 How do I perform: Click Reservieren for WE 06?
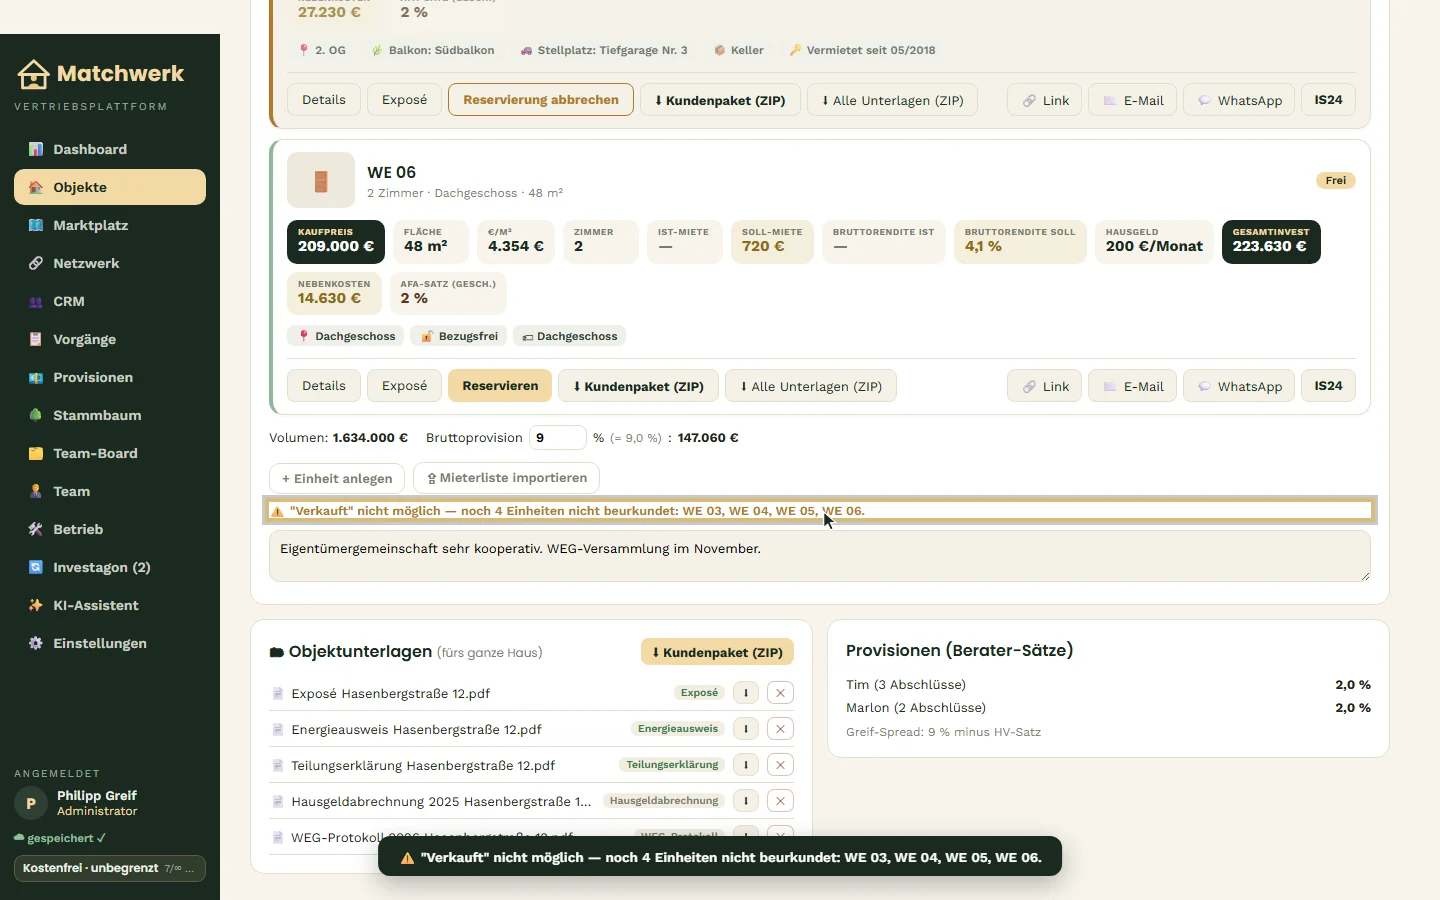point(500,386)
